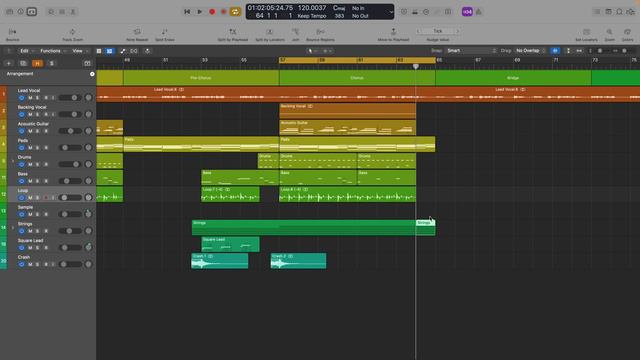Click the Track Zoom toolbar icon
Viewport: 640px width, 360px height.
coord(72,32)
